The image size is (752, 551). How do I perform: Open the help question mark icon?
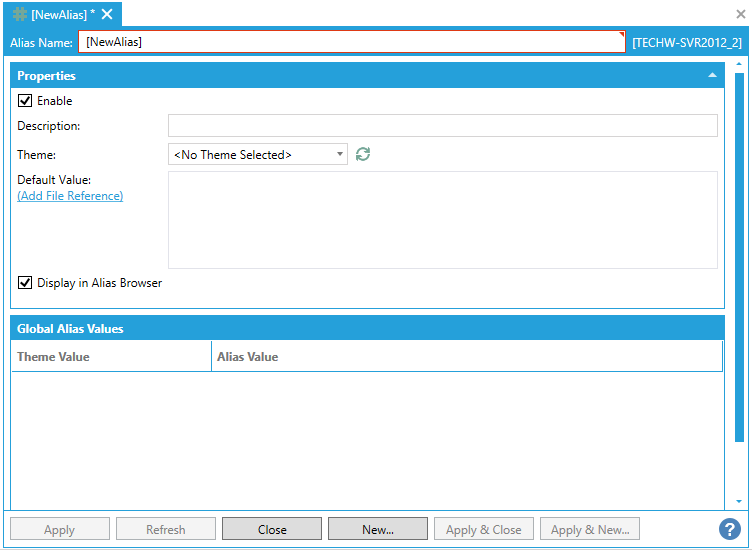(729, 529)
